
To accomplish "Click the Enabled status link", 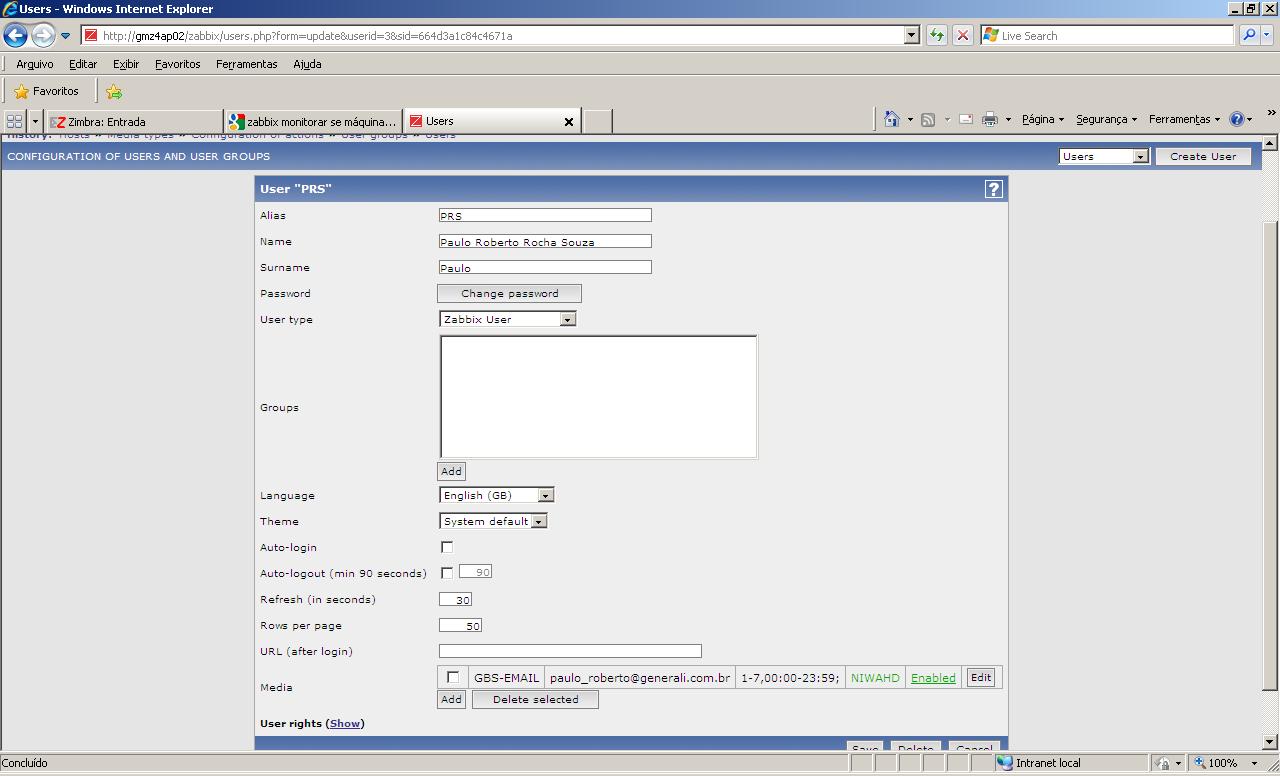I will coord(933,678).
